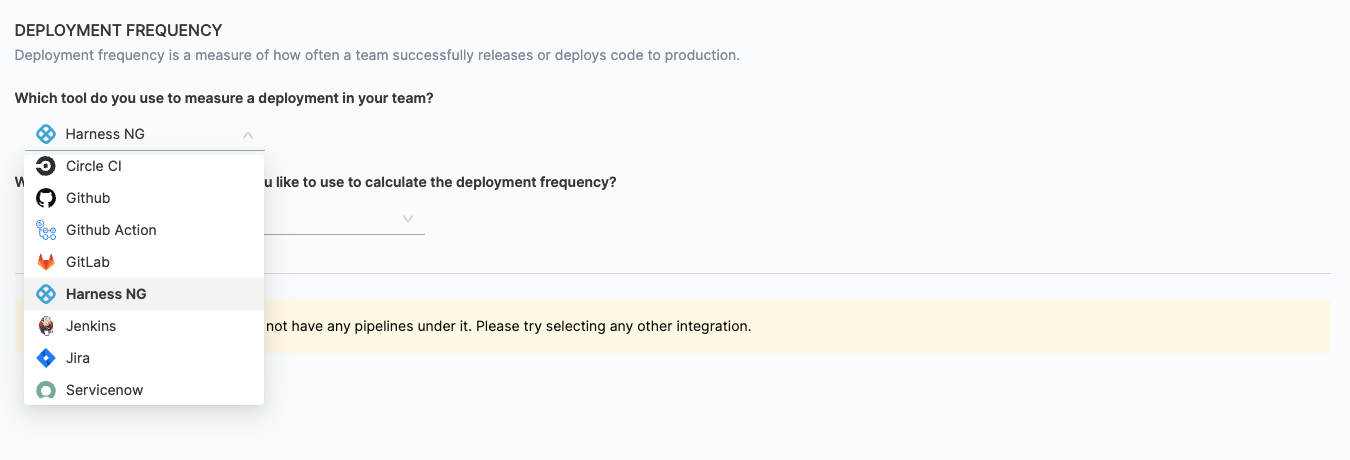Choose the Circle CI option label

click(94, 166)
